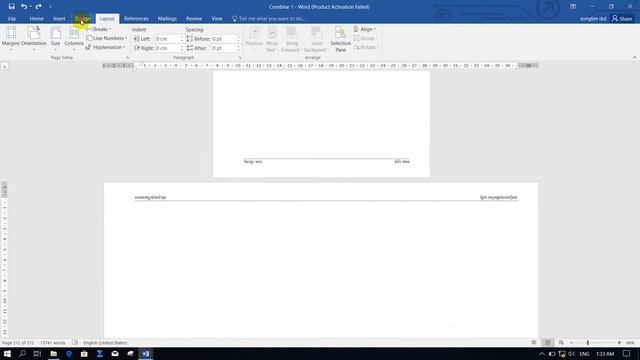Click the word count in status bar
The height and width of the screenshot is (360, 640).
[53, 343]
